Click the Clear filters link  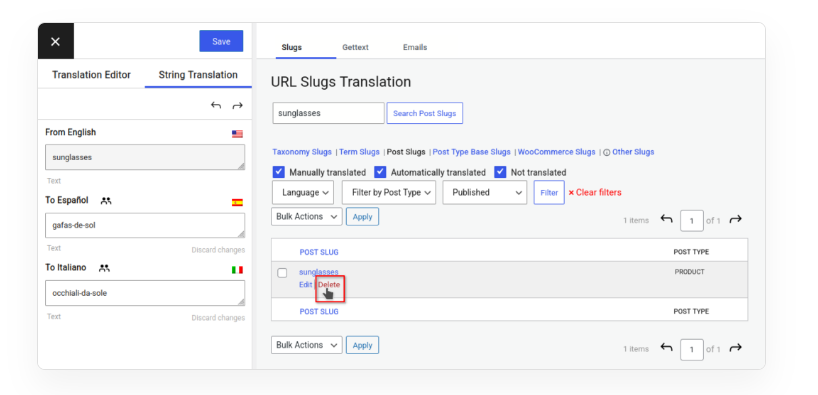click(x=595, y=193)
